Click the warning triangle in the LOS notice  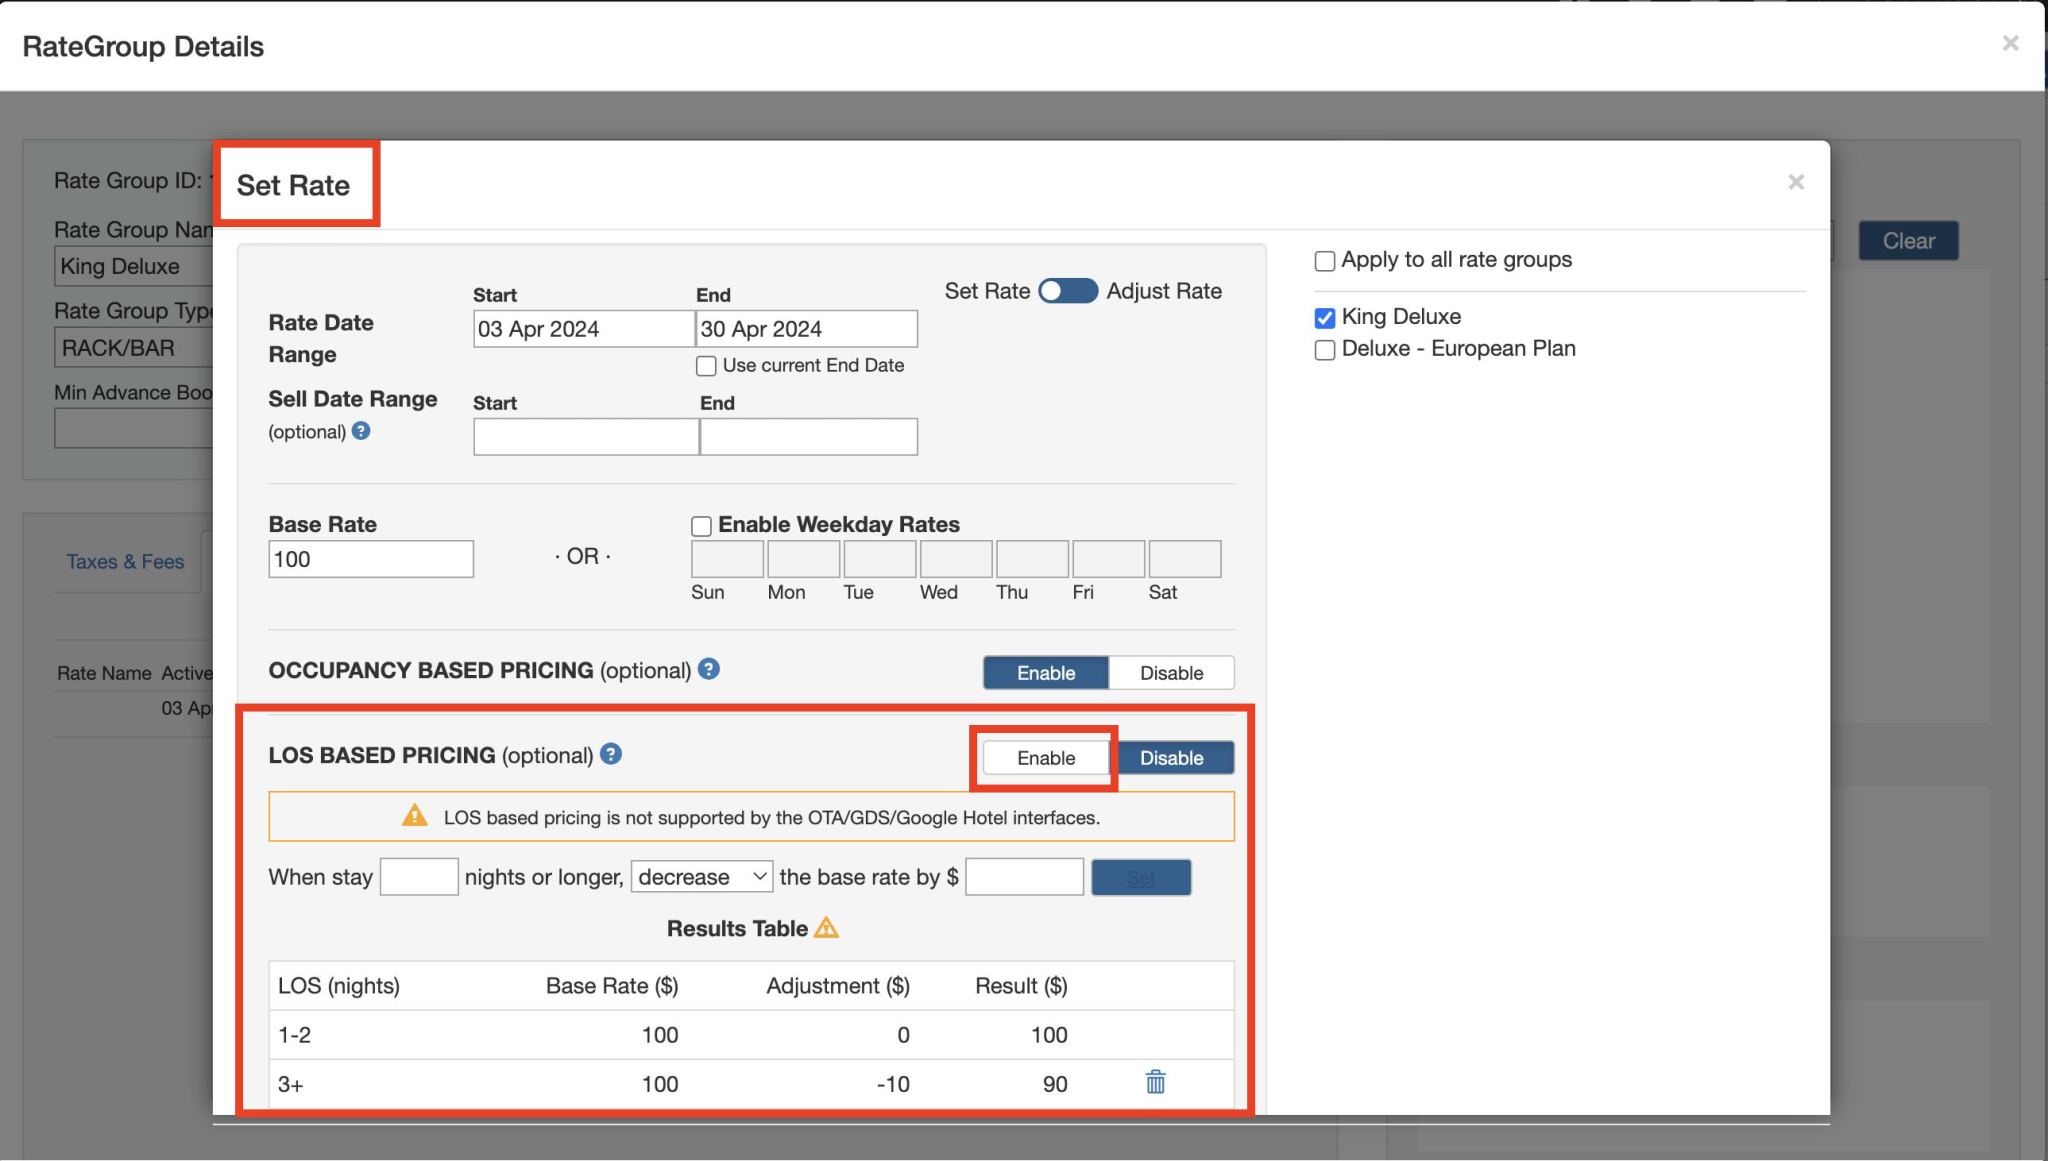[x=415, y=816]
